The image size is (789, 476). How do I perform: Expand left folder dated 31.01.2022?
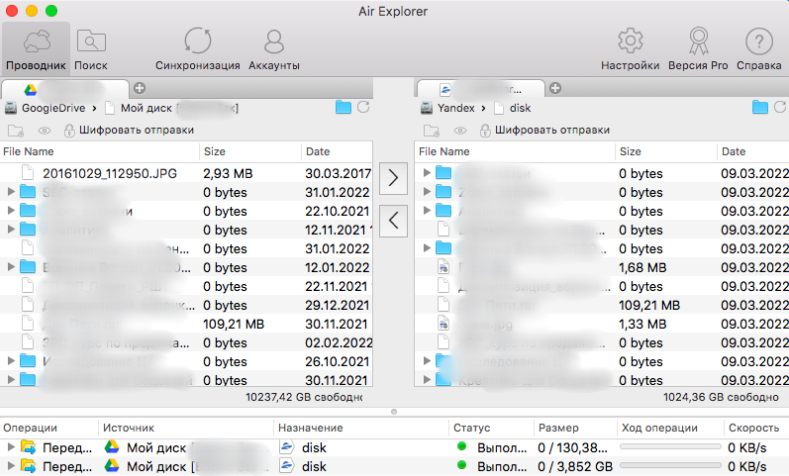[x=11, y=192]
